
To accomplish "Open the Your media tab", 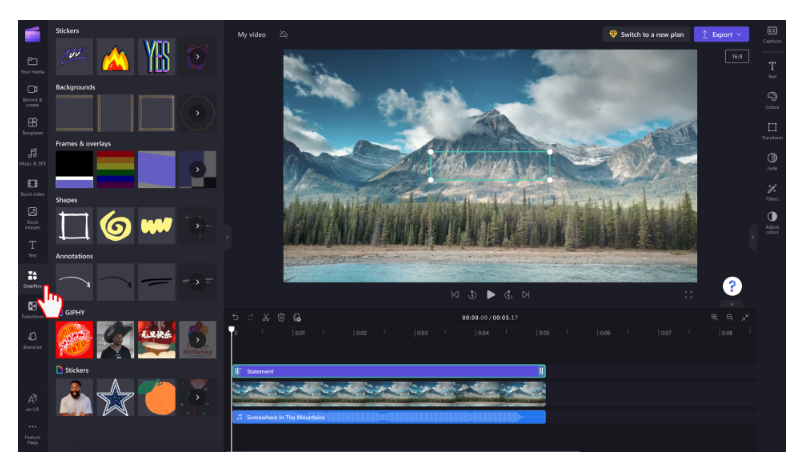I will click(x=32, y=65).
